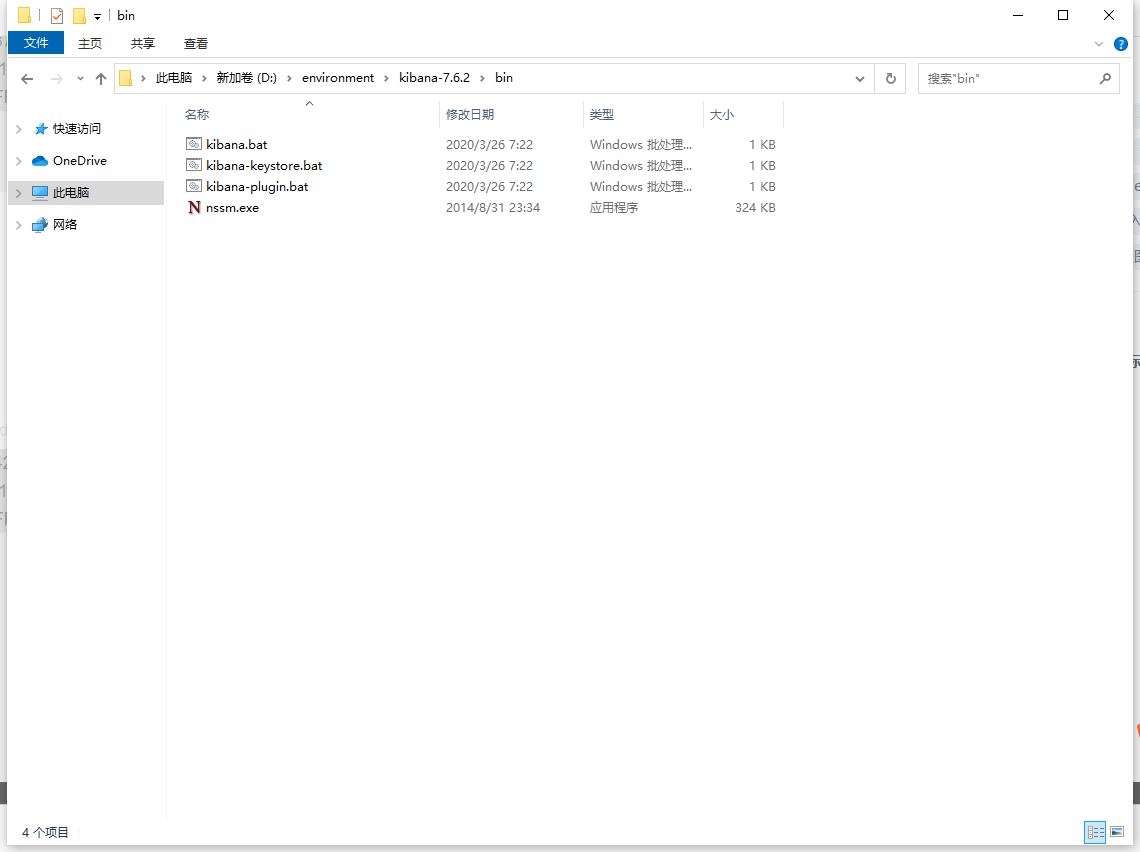Expand the chevron after environment in breadcrumb

[x=386, y=78]
